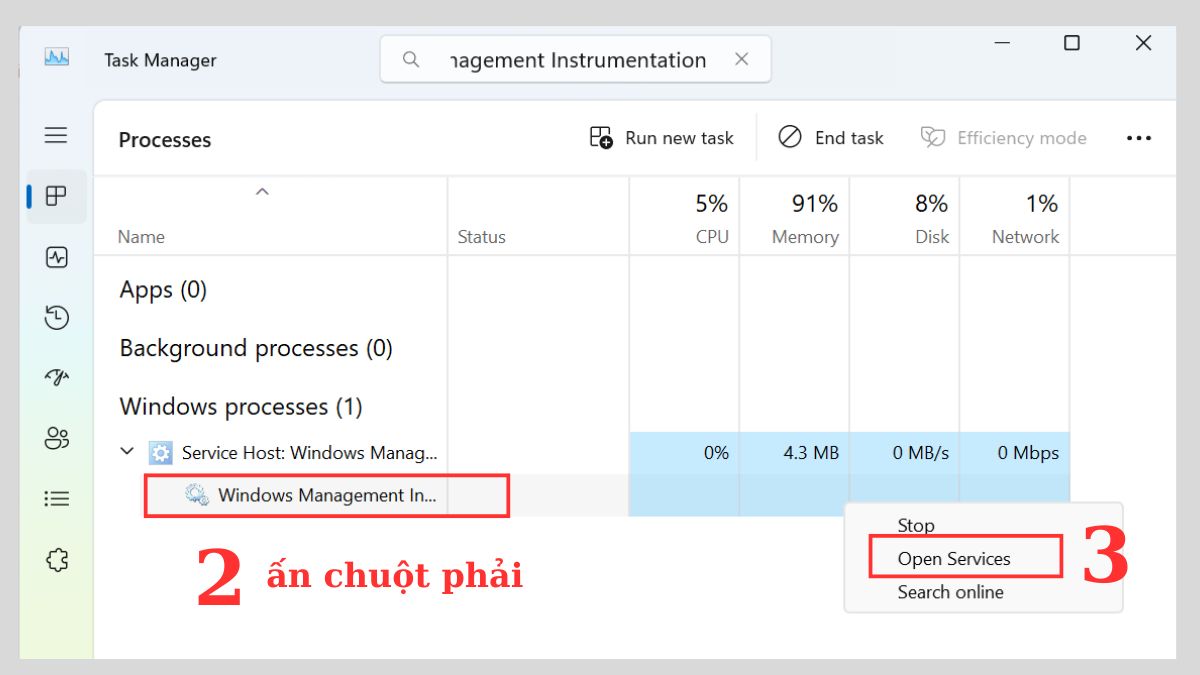
Task: Clear the search box with the X
Action: 741,59
